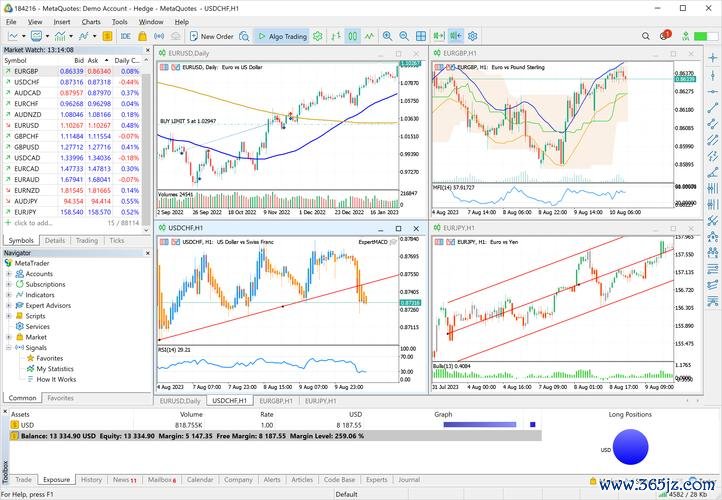Screen dimensions: 722x500
Task: Zoom out of the chart
Action: (x=404, y=36)
